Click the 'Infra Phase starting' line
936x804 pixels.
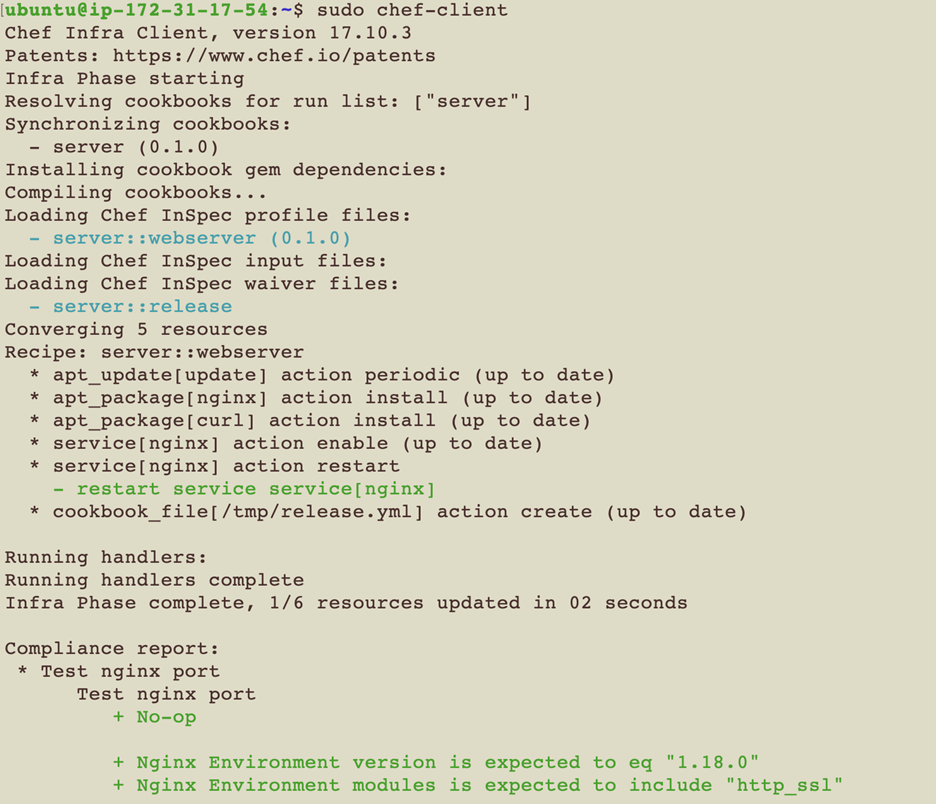click(x=124, y=78)
